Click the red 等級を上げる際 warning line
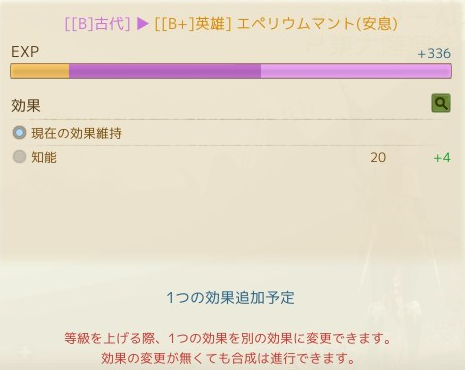This screenshot has width=465, height=370. click(x=228, y=338)
